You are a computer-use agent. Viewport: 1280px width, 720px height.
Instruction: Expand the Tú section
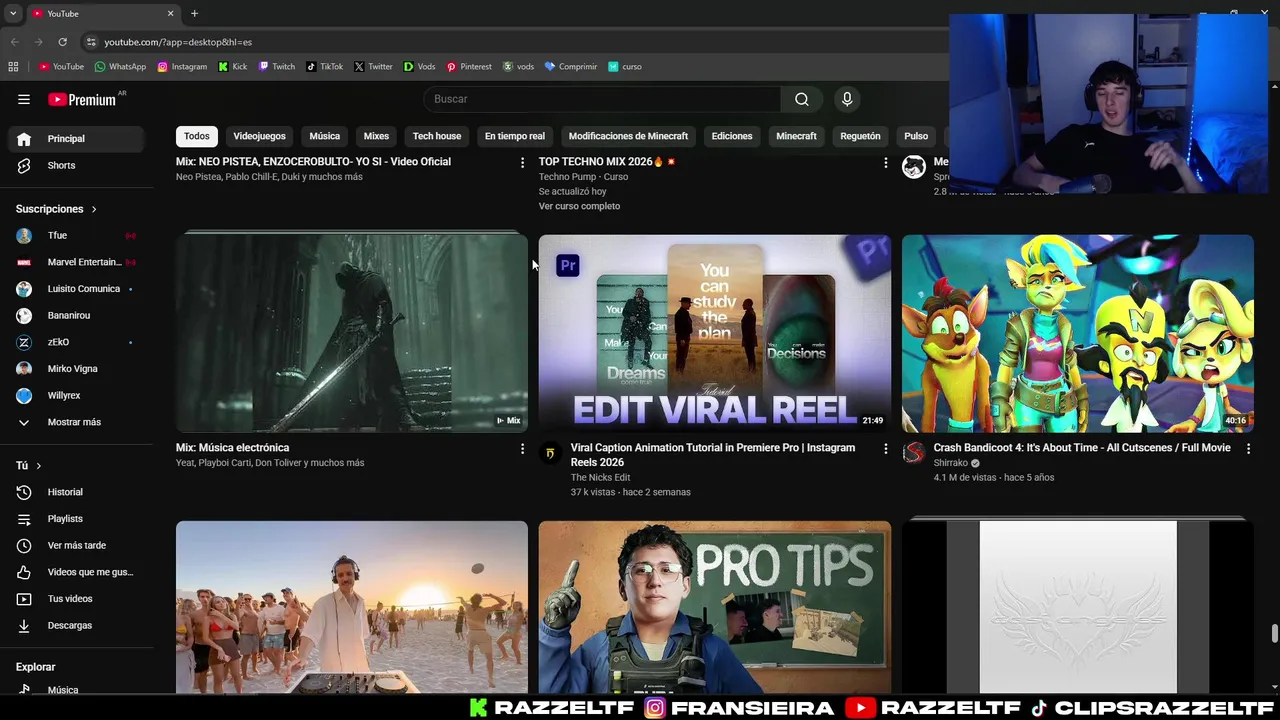point(29,466)
